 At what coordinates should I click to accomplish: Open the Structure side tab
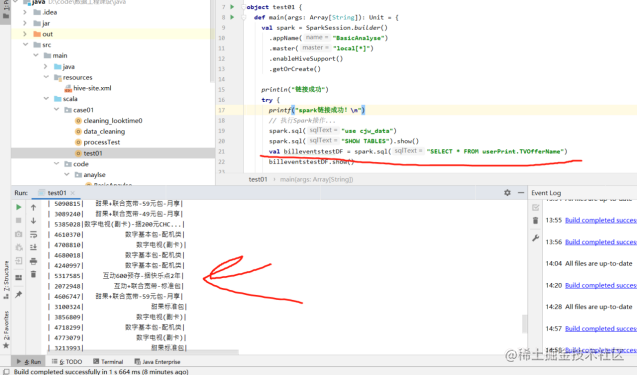[x=6, y=280]
